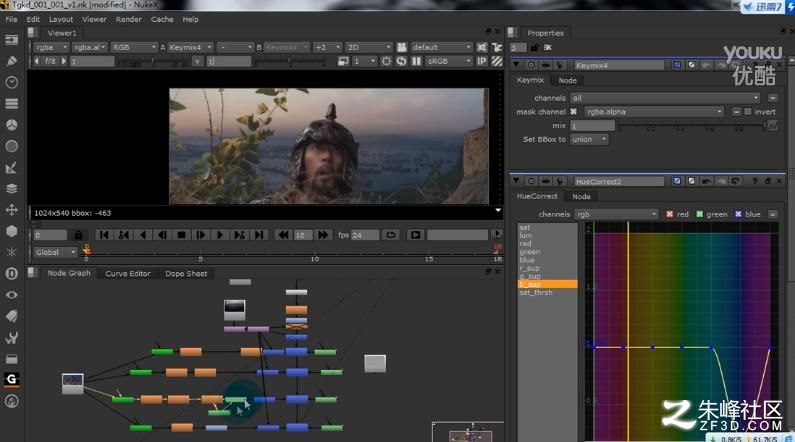Click the lock icon beside frame field
Image resolution: width=795 pixels, height=442 pixels.
click(x=78, y=235)
